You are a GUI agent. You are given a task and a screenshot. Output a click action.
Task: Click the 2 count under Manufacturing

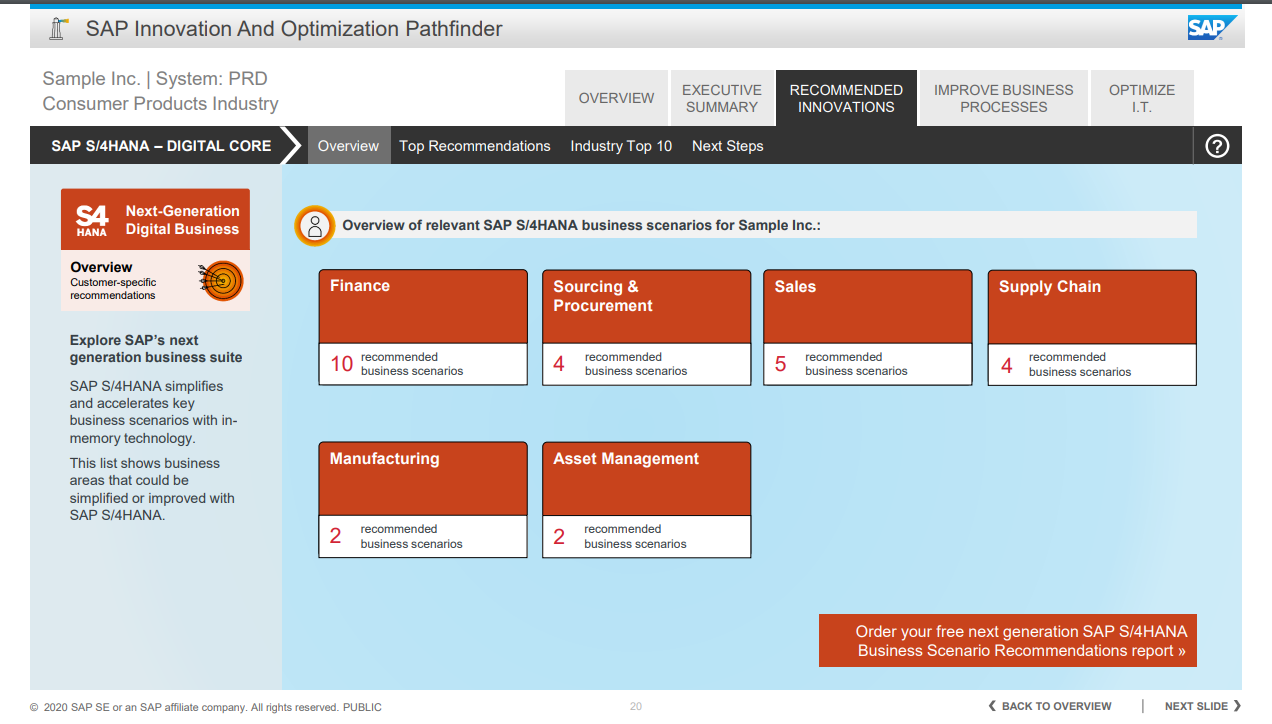(335, 537)
